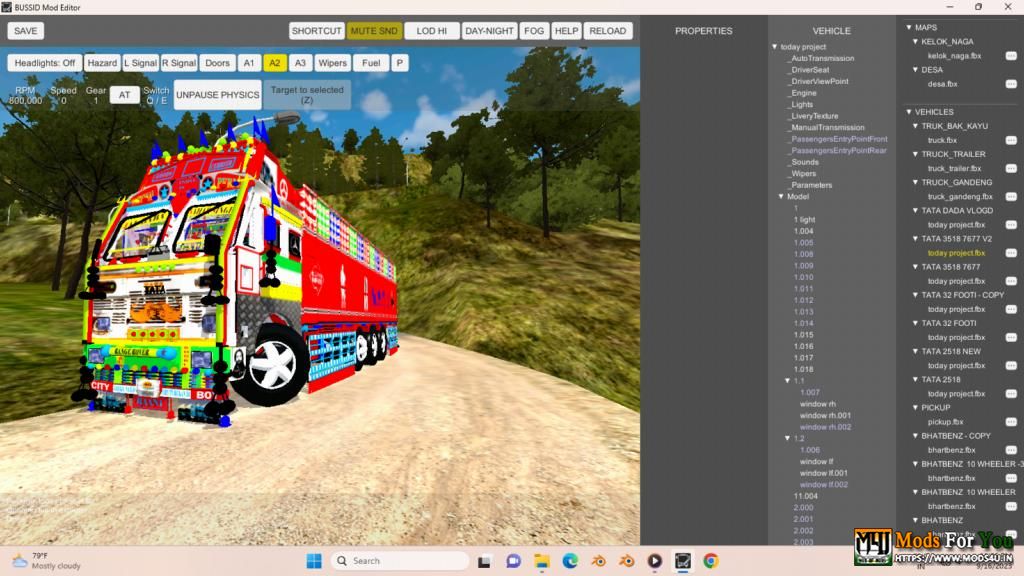Click Target to selected (Z)
The width and height of the screenshot is (1024, 576).
coord(307,95)
